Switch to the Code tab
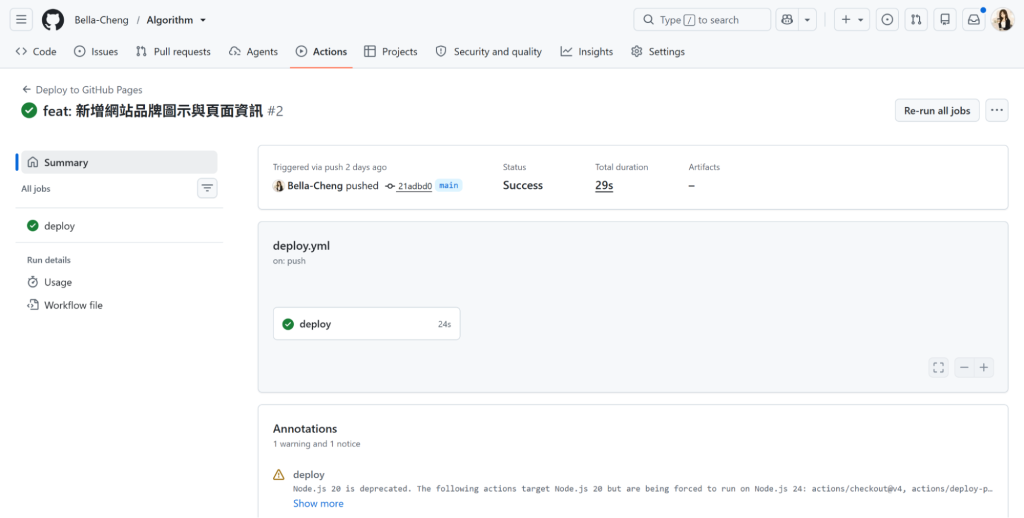The height and width of the screenshot is (518, 1024). 36,52
